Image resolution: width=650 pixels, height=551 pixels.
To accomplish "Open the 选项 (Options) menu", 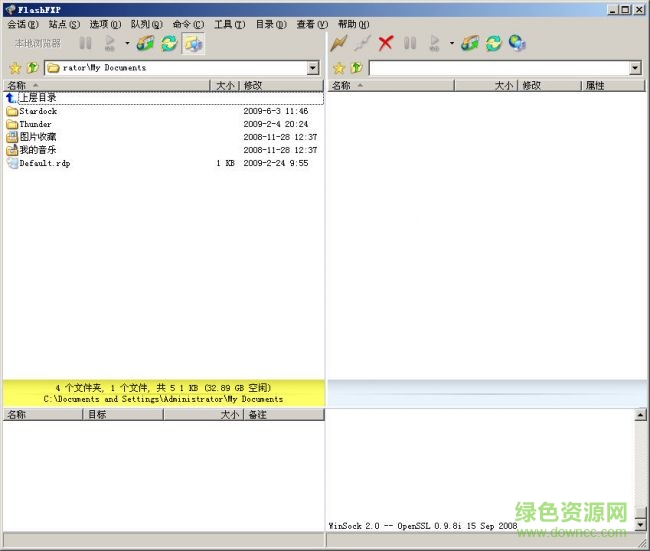I will click(x=105, y=24).
